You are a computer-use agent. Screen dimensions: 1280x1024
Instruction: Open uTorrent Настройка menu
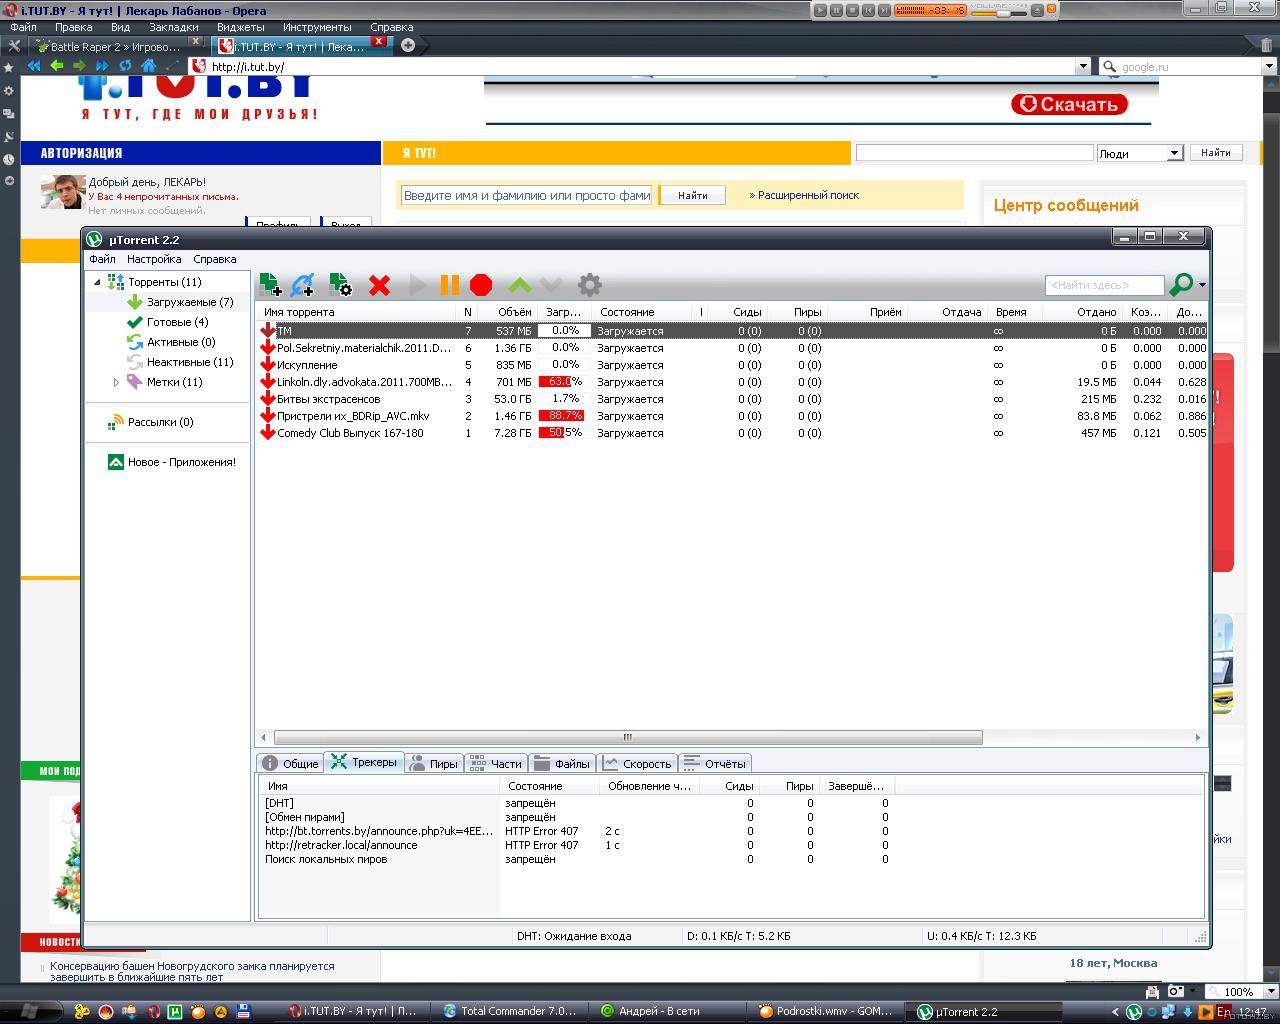click(154, 259)
